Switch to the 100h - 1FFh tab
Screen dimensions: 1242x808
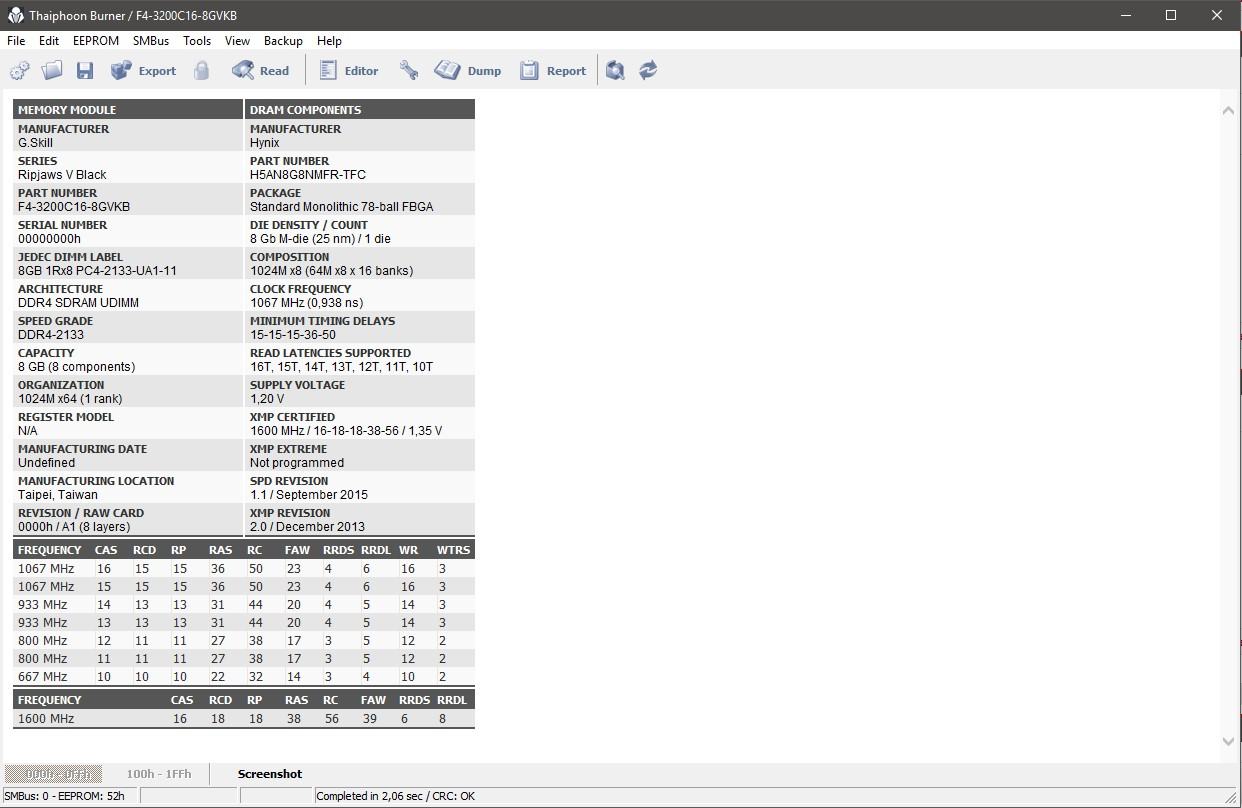pos(158,774)
